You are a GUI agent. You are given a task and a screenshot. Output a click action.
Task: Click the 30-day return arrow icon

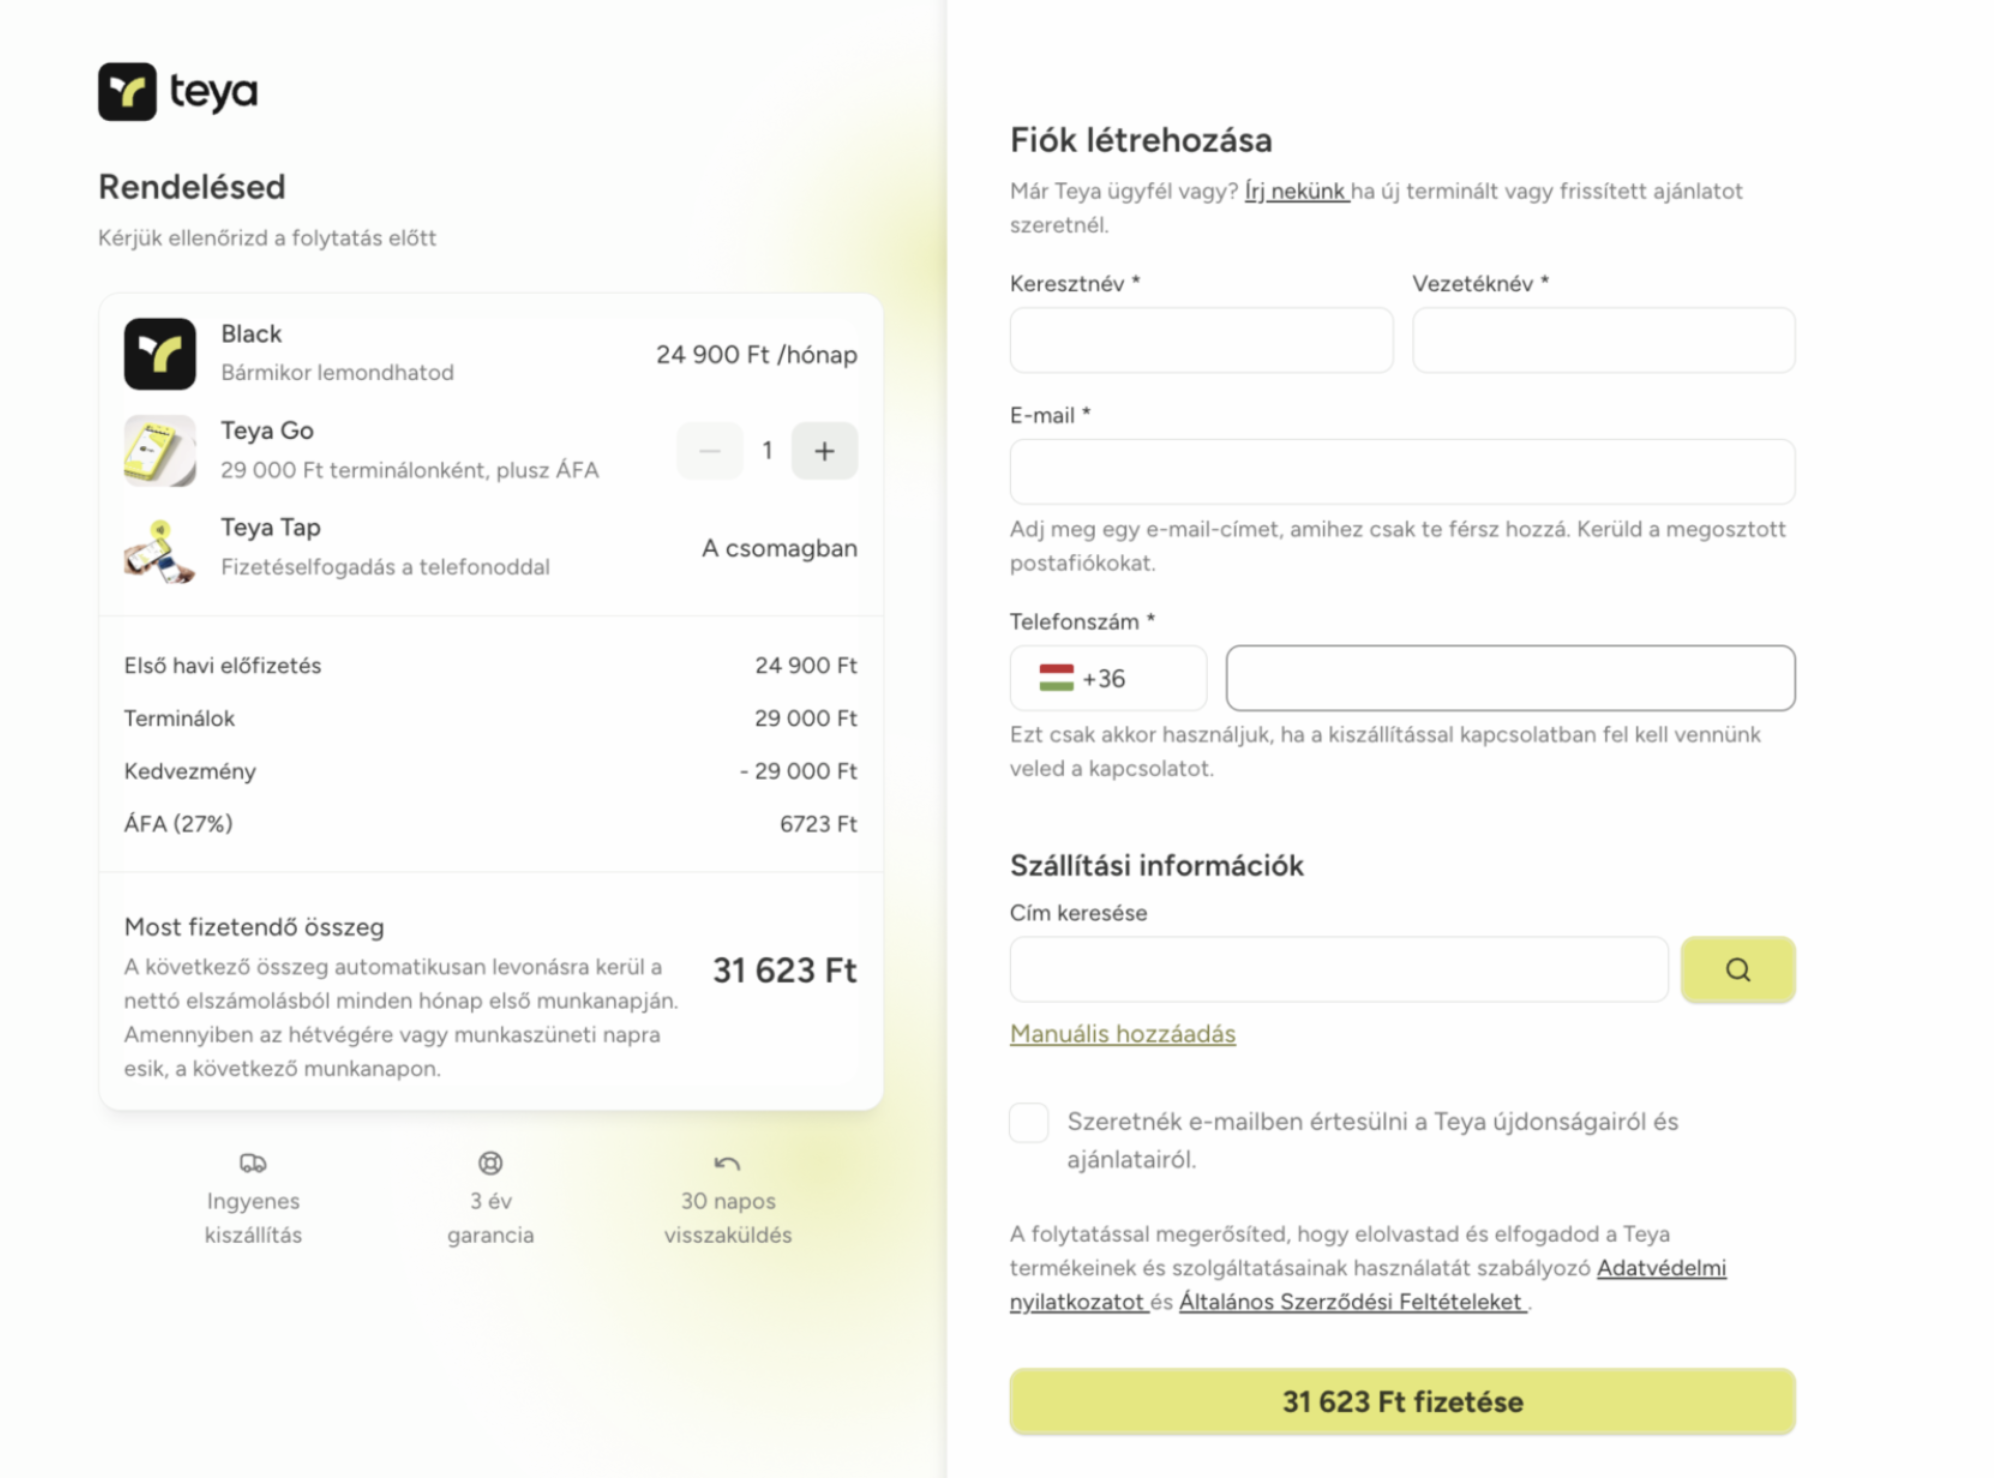coord(727,1163)
